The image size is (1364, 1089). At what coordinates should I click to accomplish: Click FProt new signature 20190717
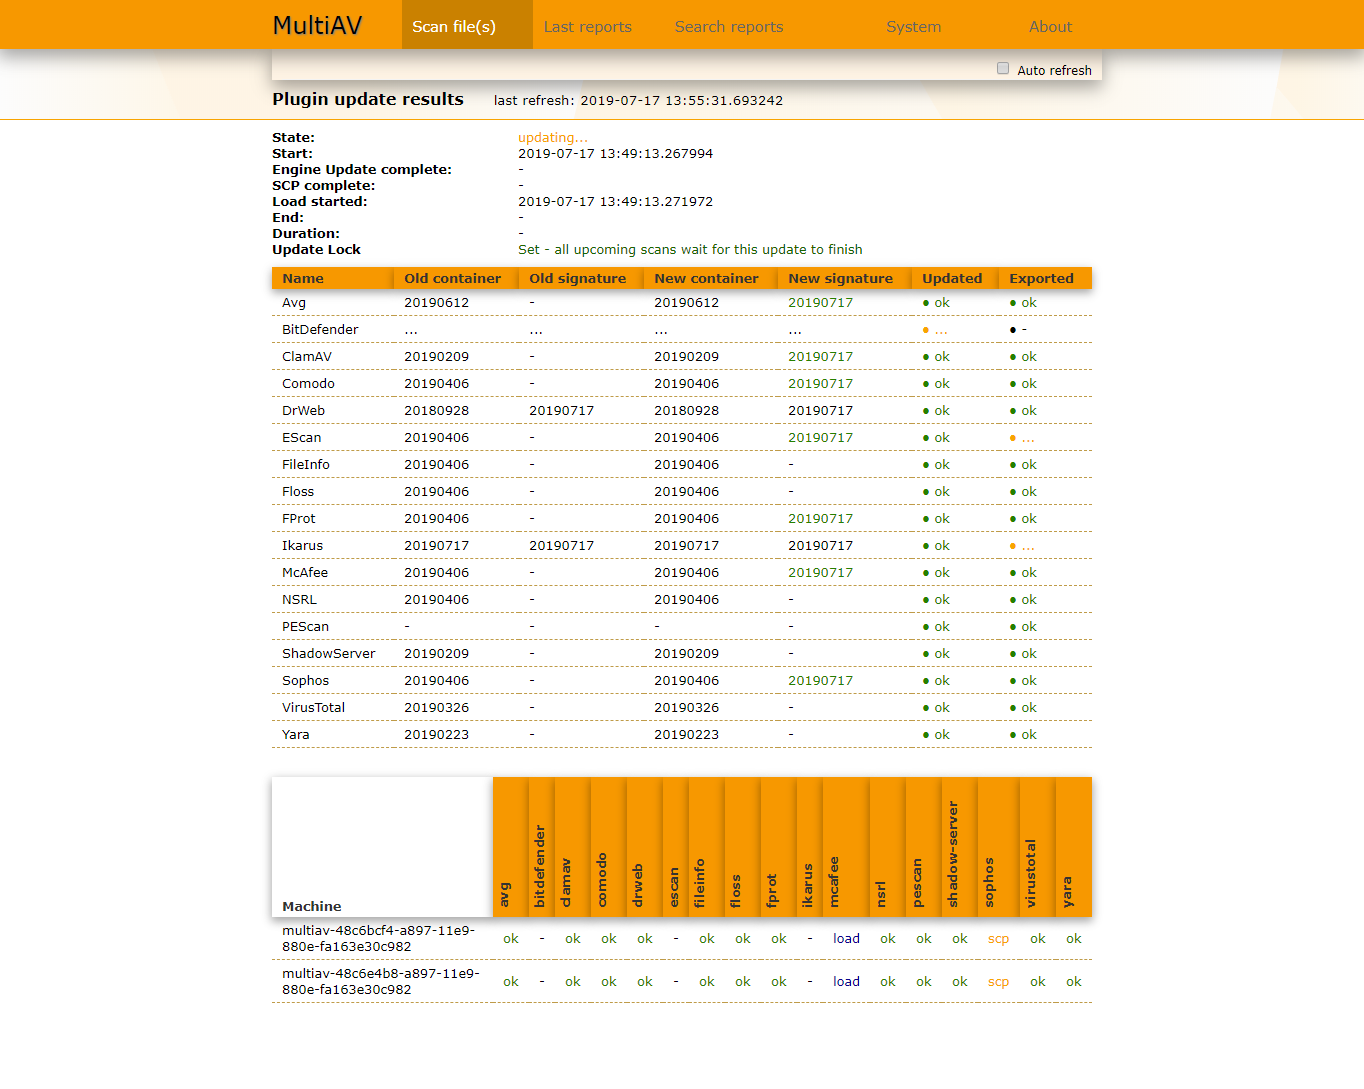click(x=820, y=519)
